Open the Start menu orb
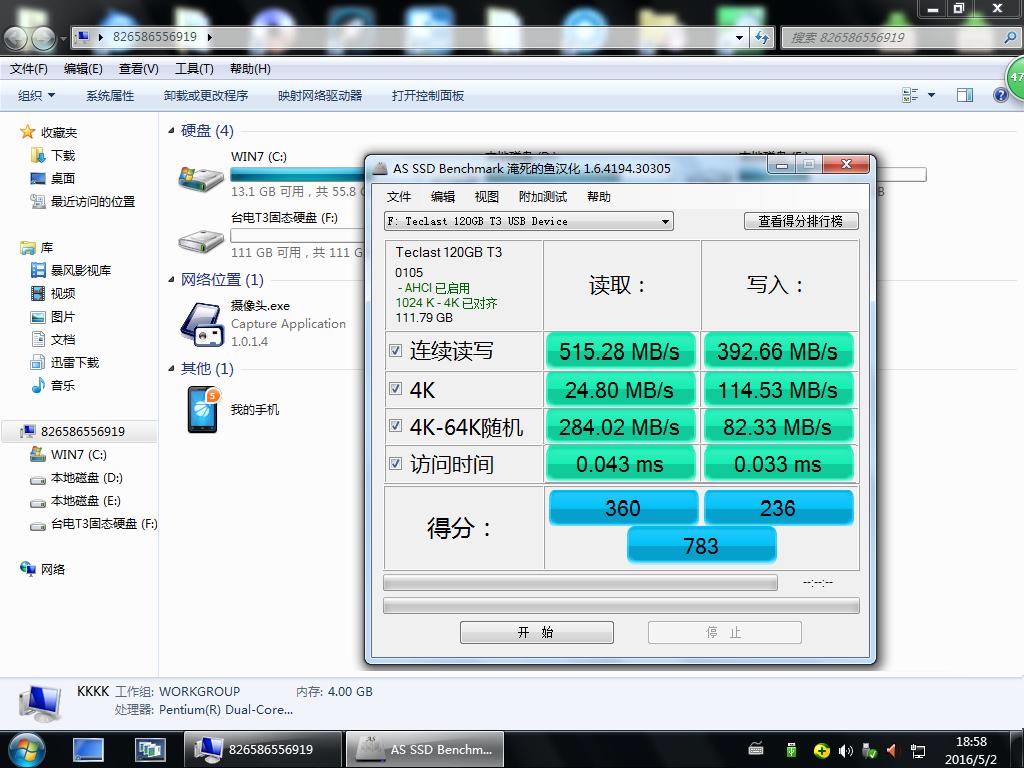The image size is (1024, 768). 25,750
